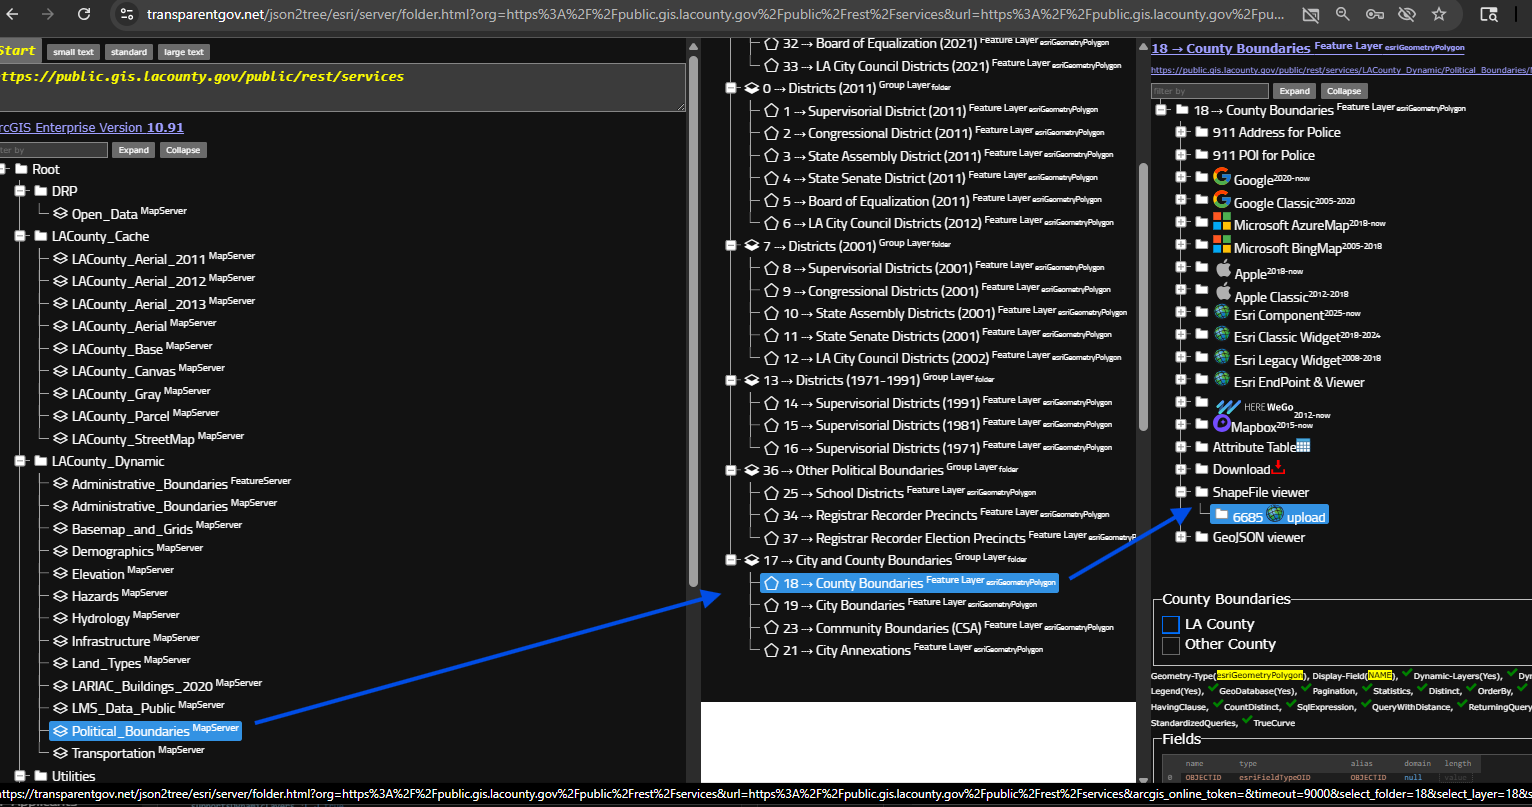Expand the GeoJSON viewer folder
1532x807 pixels.
pos(1181,537)
